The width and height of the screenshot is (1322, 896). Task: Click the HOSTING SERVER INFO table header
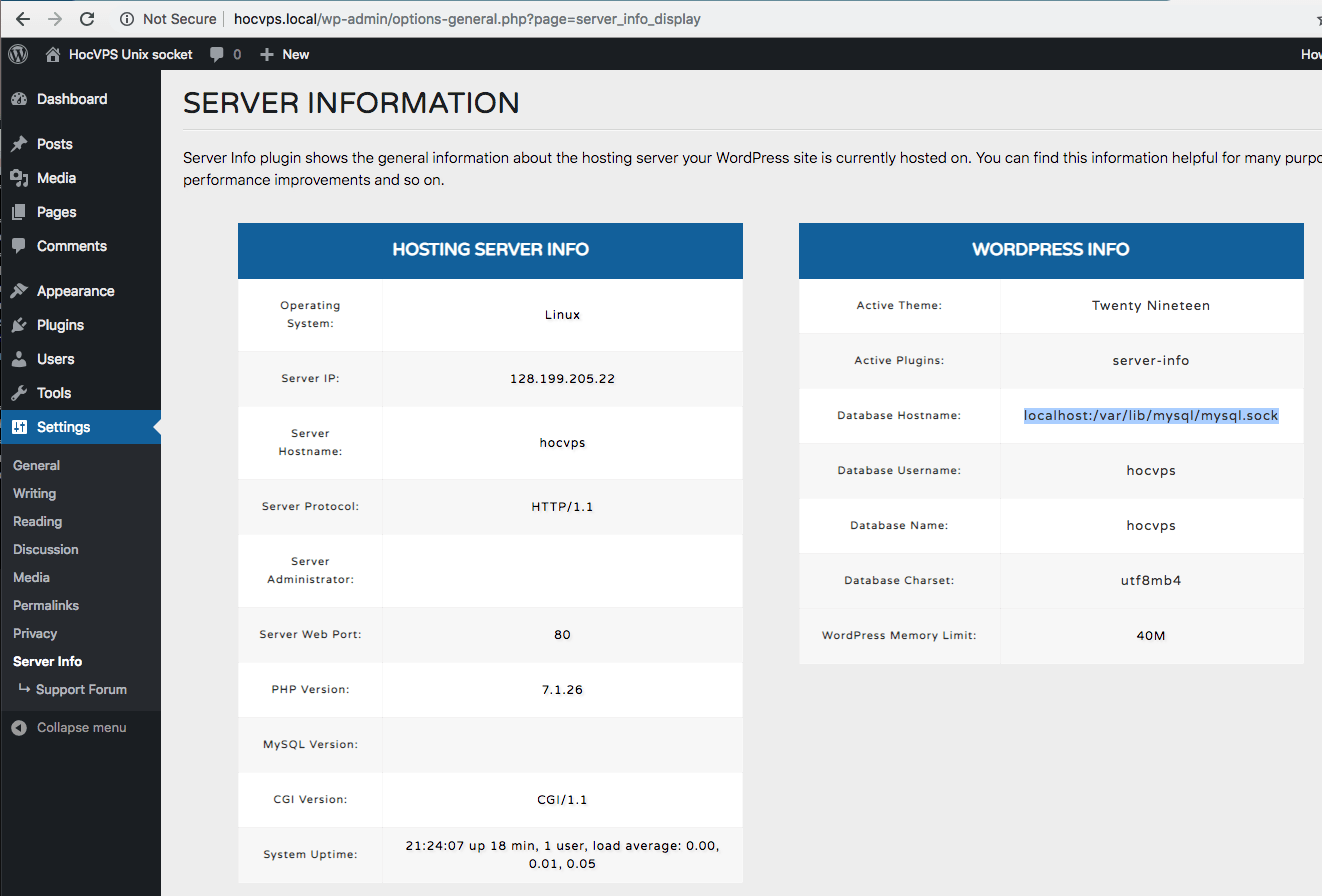click(490, 250)
